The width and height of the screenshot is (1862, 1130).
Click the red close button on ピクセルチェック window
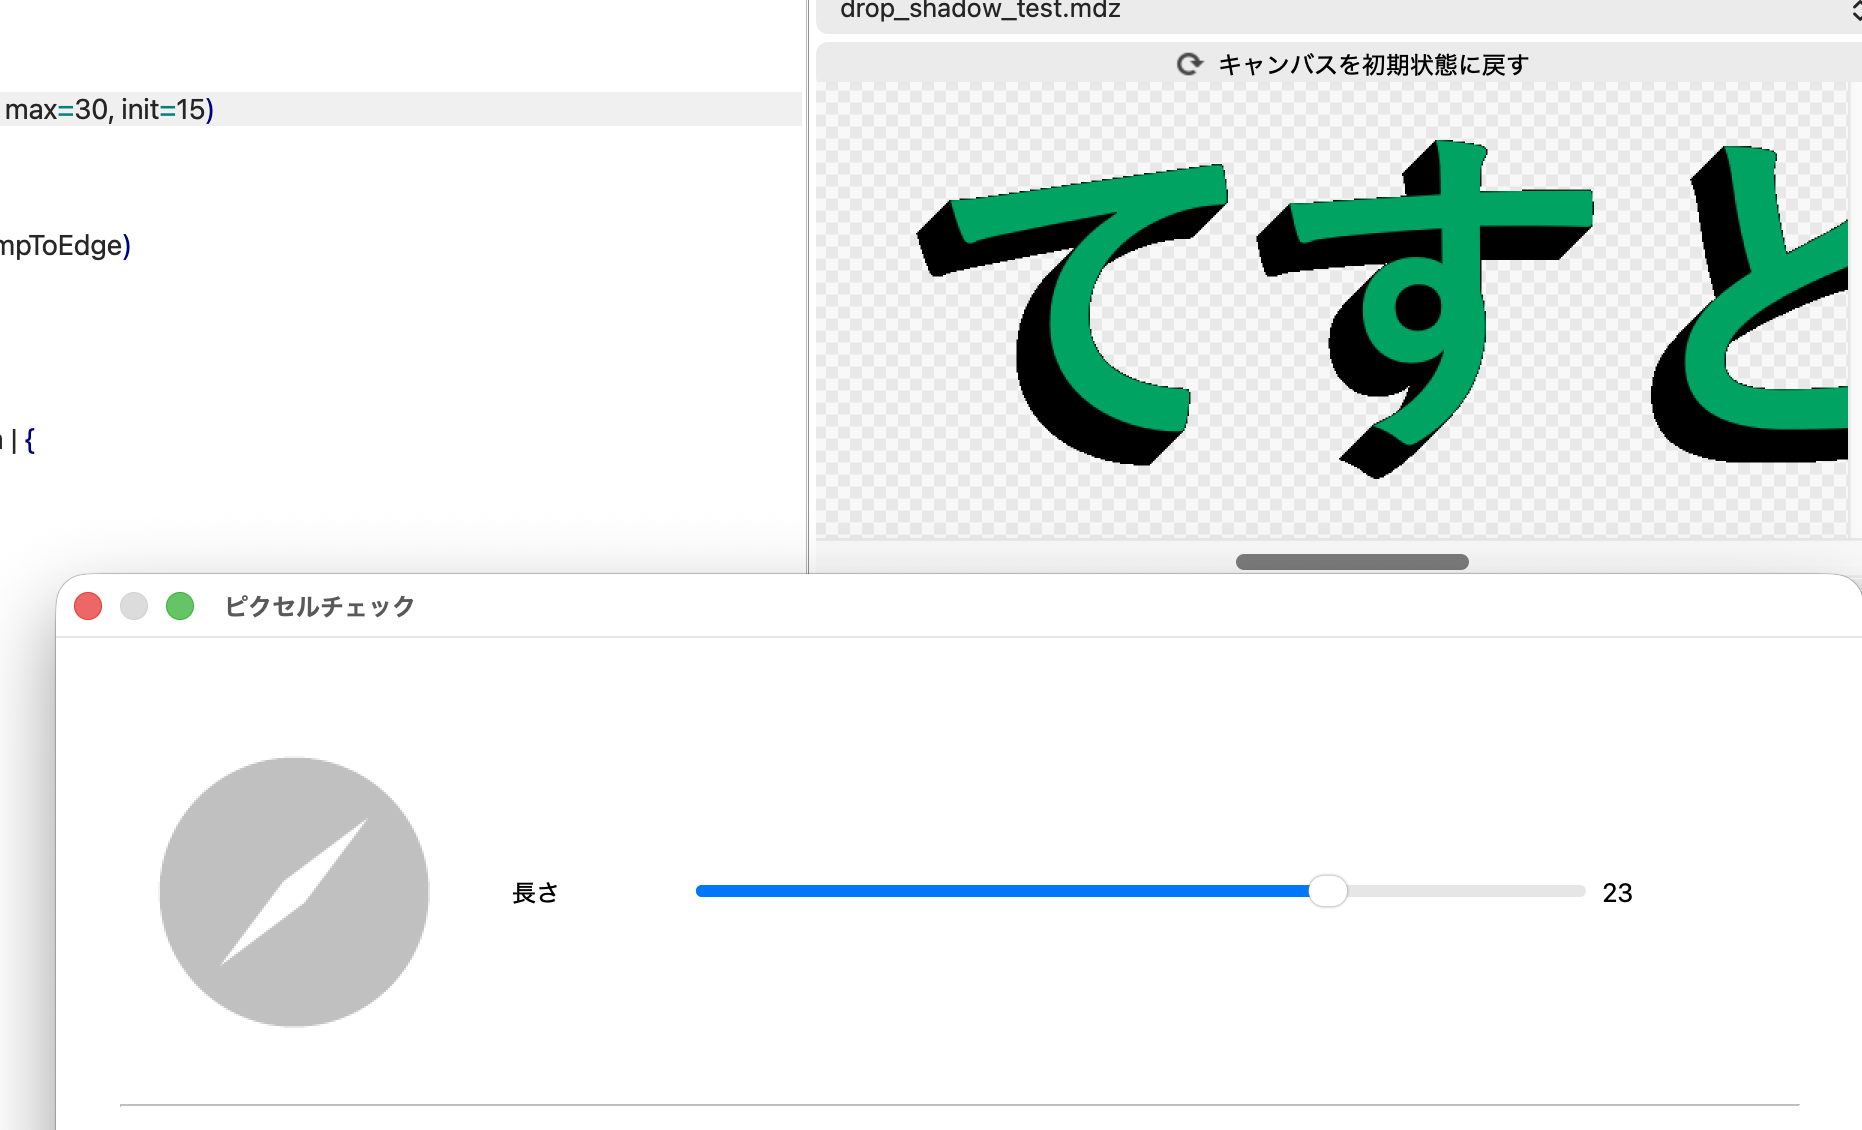(88, 606)
